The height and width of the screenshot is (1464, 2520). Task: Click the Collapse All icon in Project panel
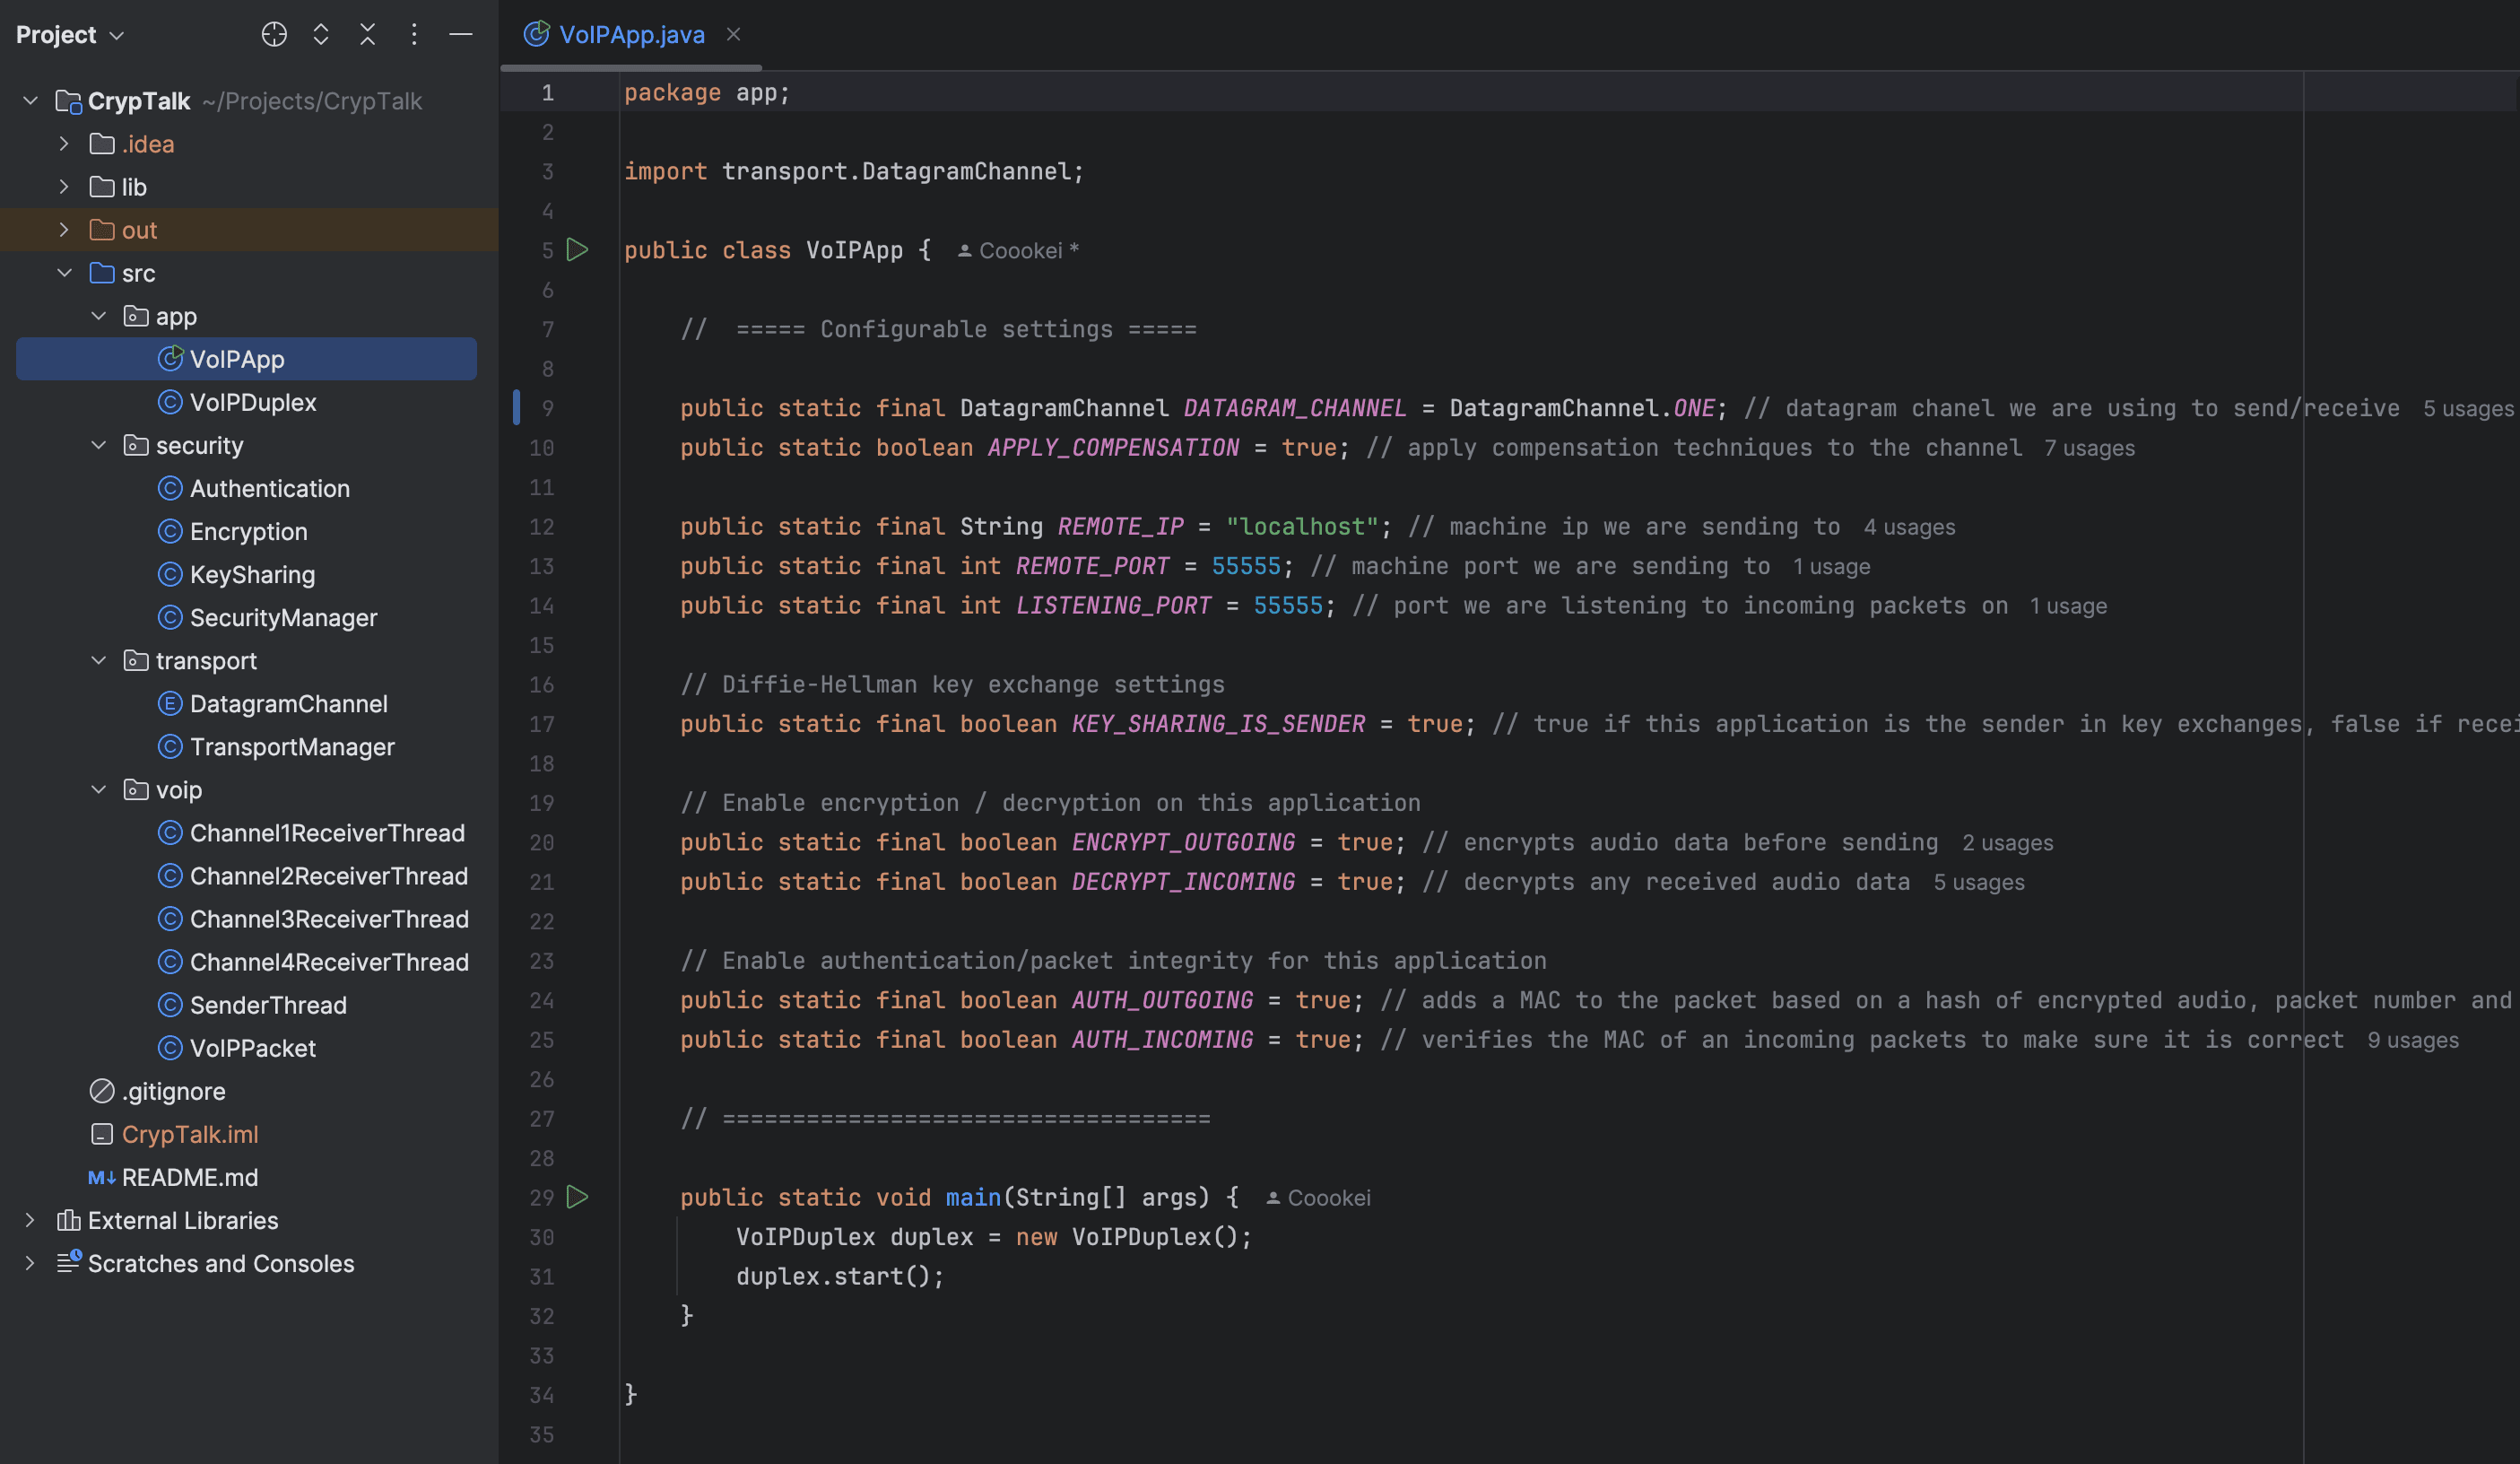click(x=367, y=35)
